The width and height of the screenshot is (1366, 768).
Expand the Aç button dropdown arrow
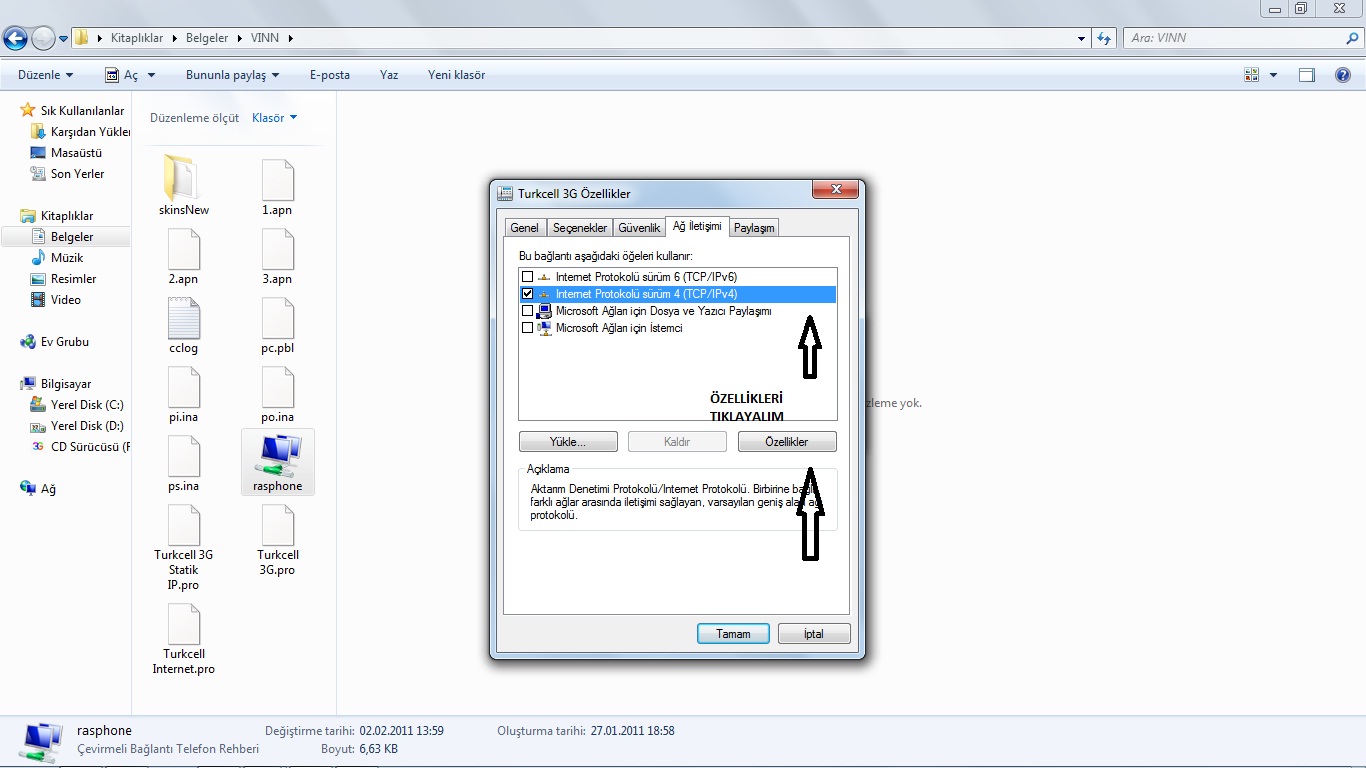tap(152, 75)
